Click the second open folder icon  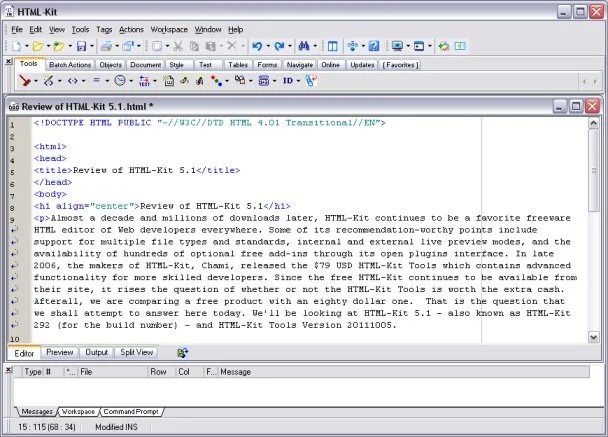tap(59, 46)
